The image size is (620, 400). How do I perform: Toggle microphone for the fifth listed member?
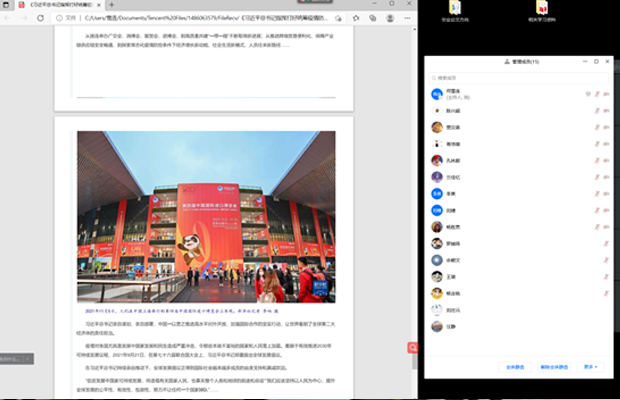coord(598,161)
